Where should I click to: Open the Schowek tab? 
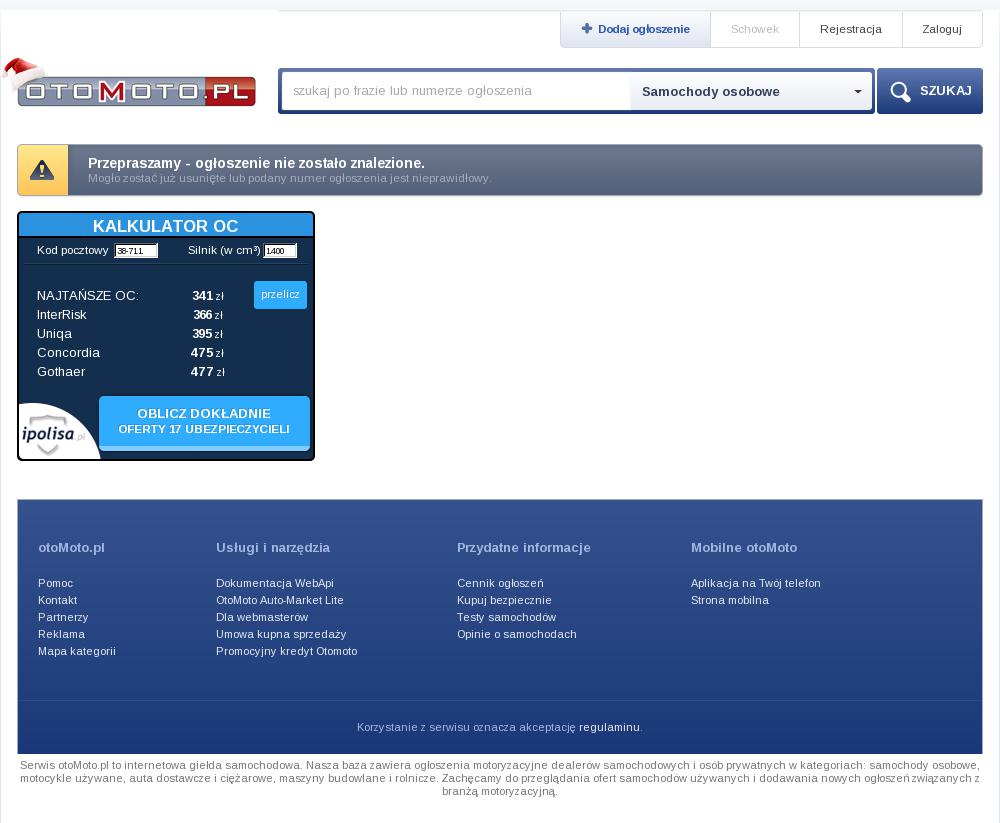[754, 29]
